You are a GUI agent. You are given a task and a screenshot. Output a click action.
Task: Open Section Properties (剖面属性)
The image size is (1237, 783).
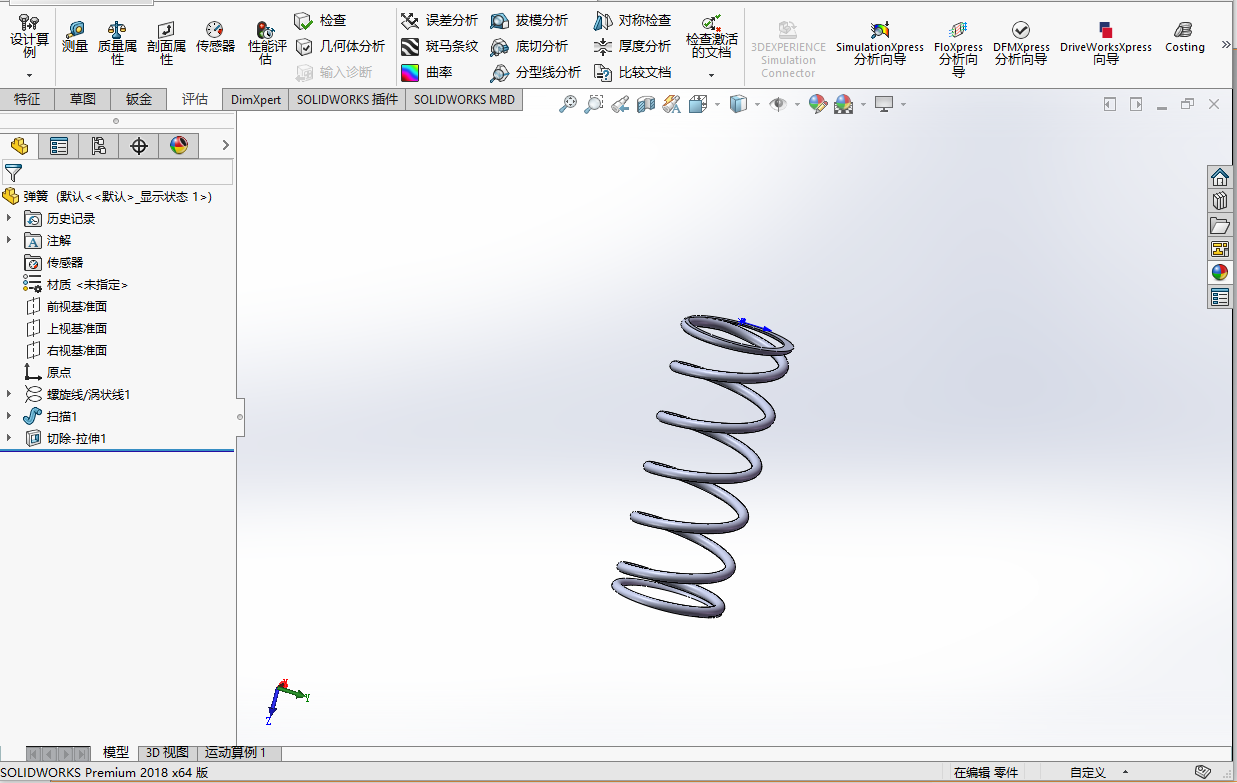click(166, 42)
